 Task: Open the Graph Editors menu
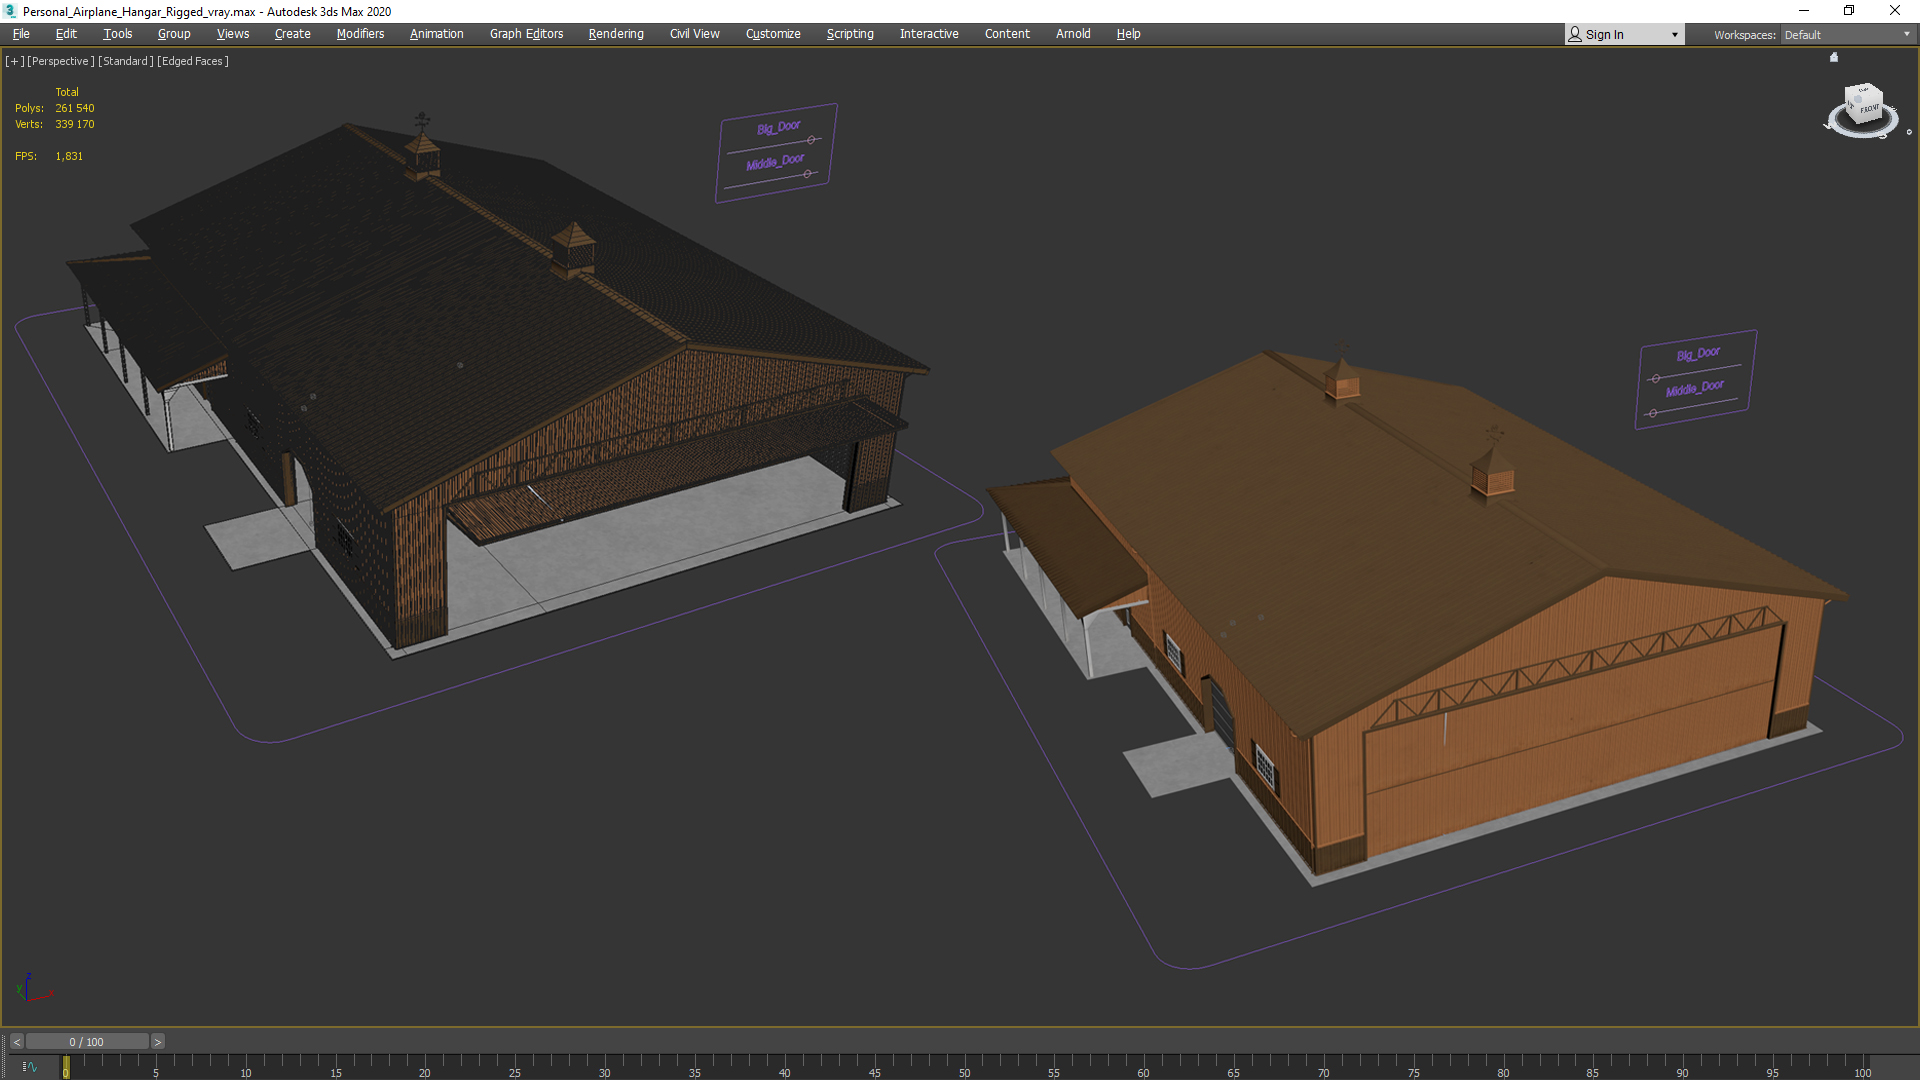coord(526,34)
